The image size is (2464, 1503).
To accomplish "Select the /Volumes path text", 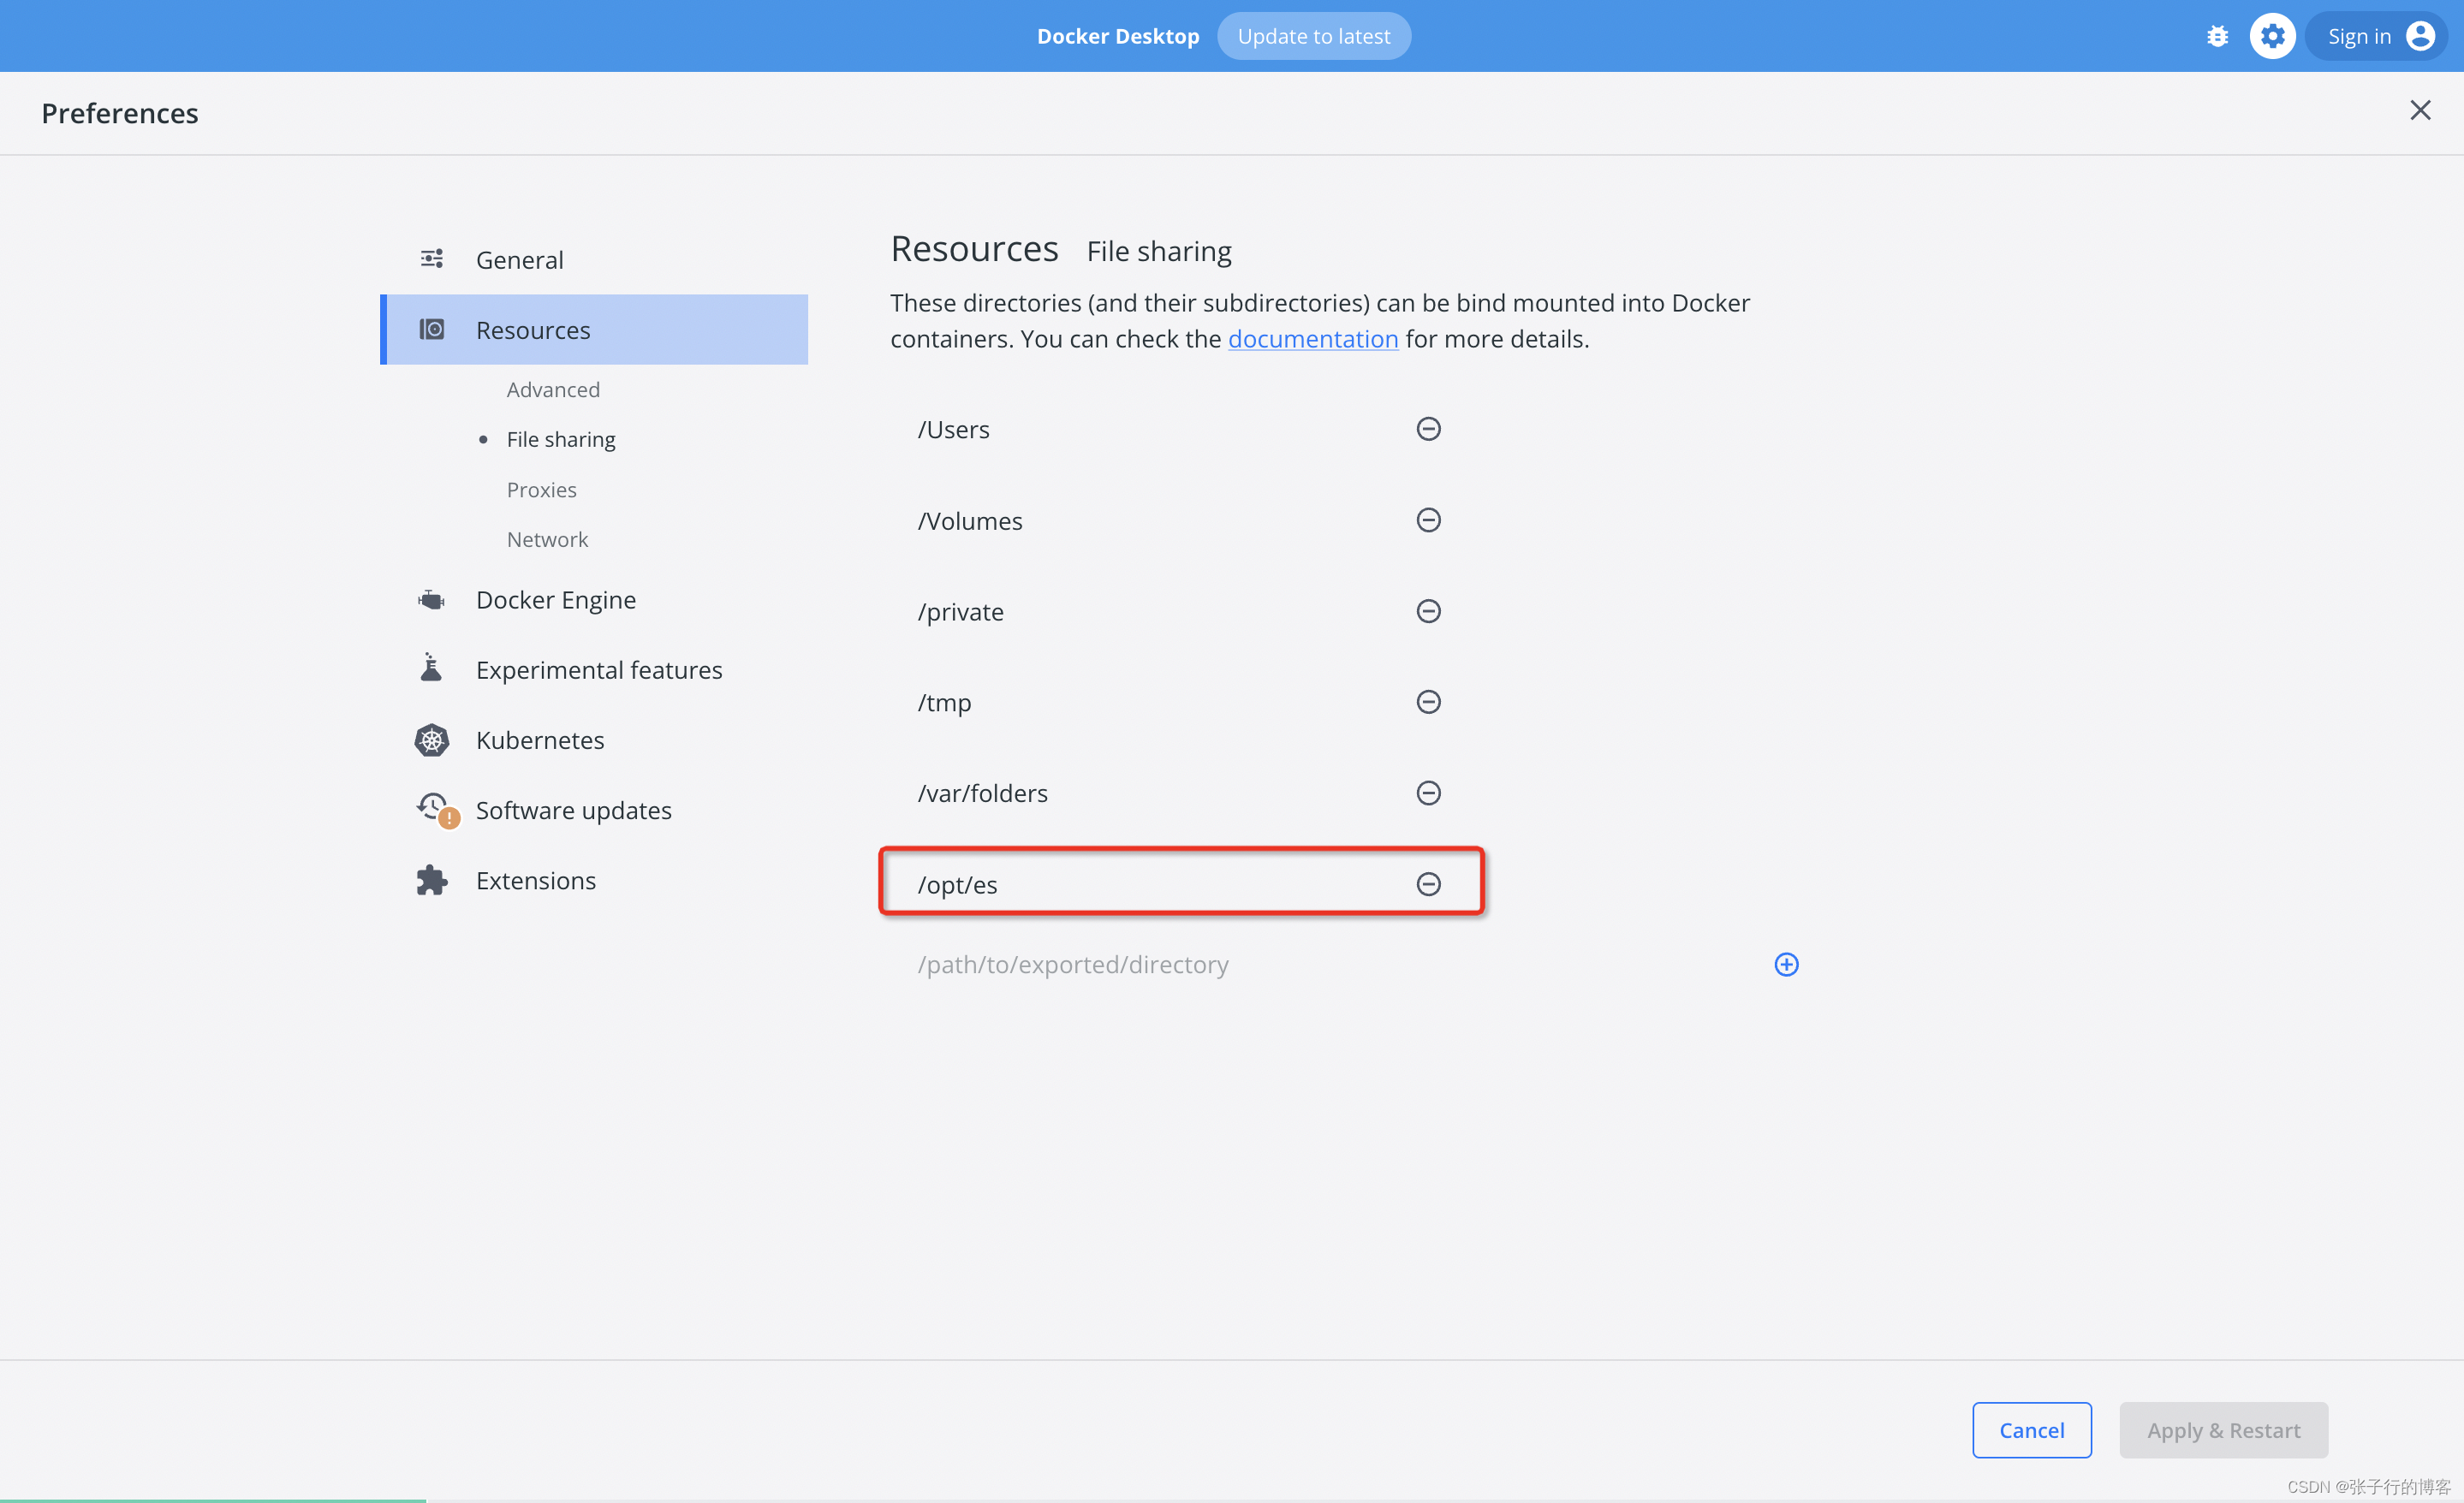I will (x=970, y=521).
